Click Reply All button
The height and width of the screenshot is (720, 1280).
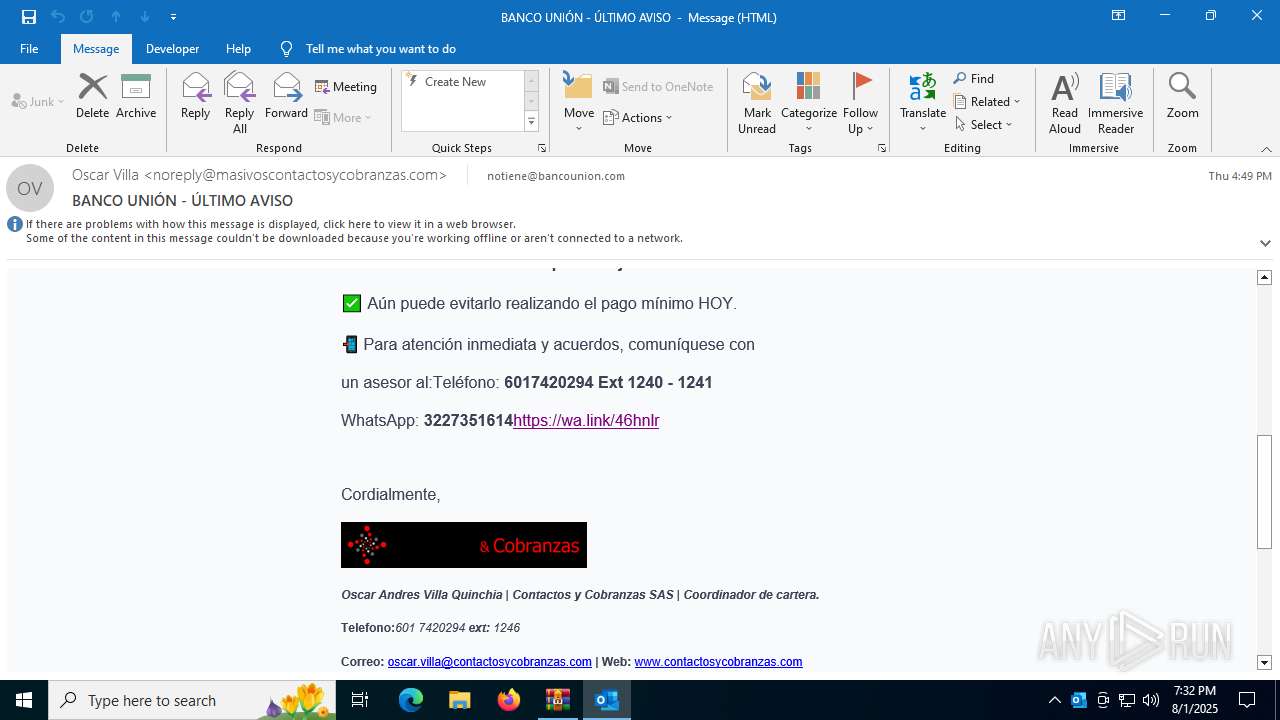tap(239, 103)
